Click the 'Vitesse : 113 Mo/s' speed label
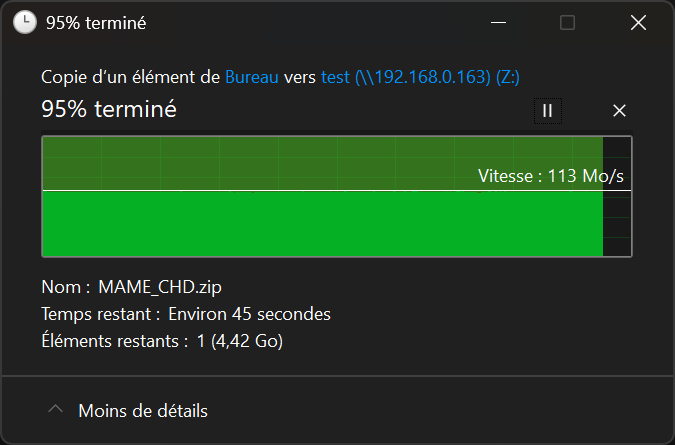 [551, 176]
